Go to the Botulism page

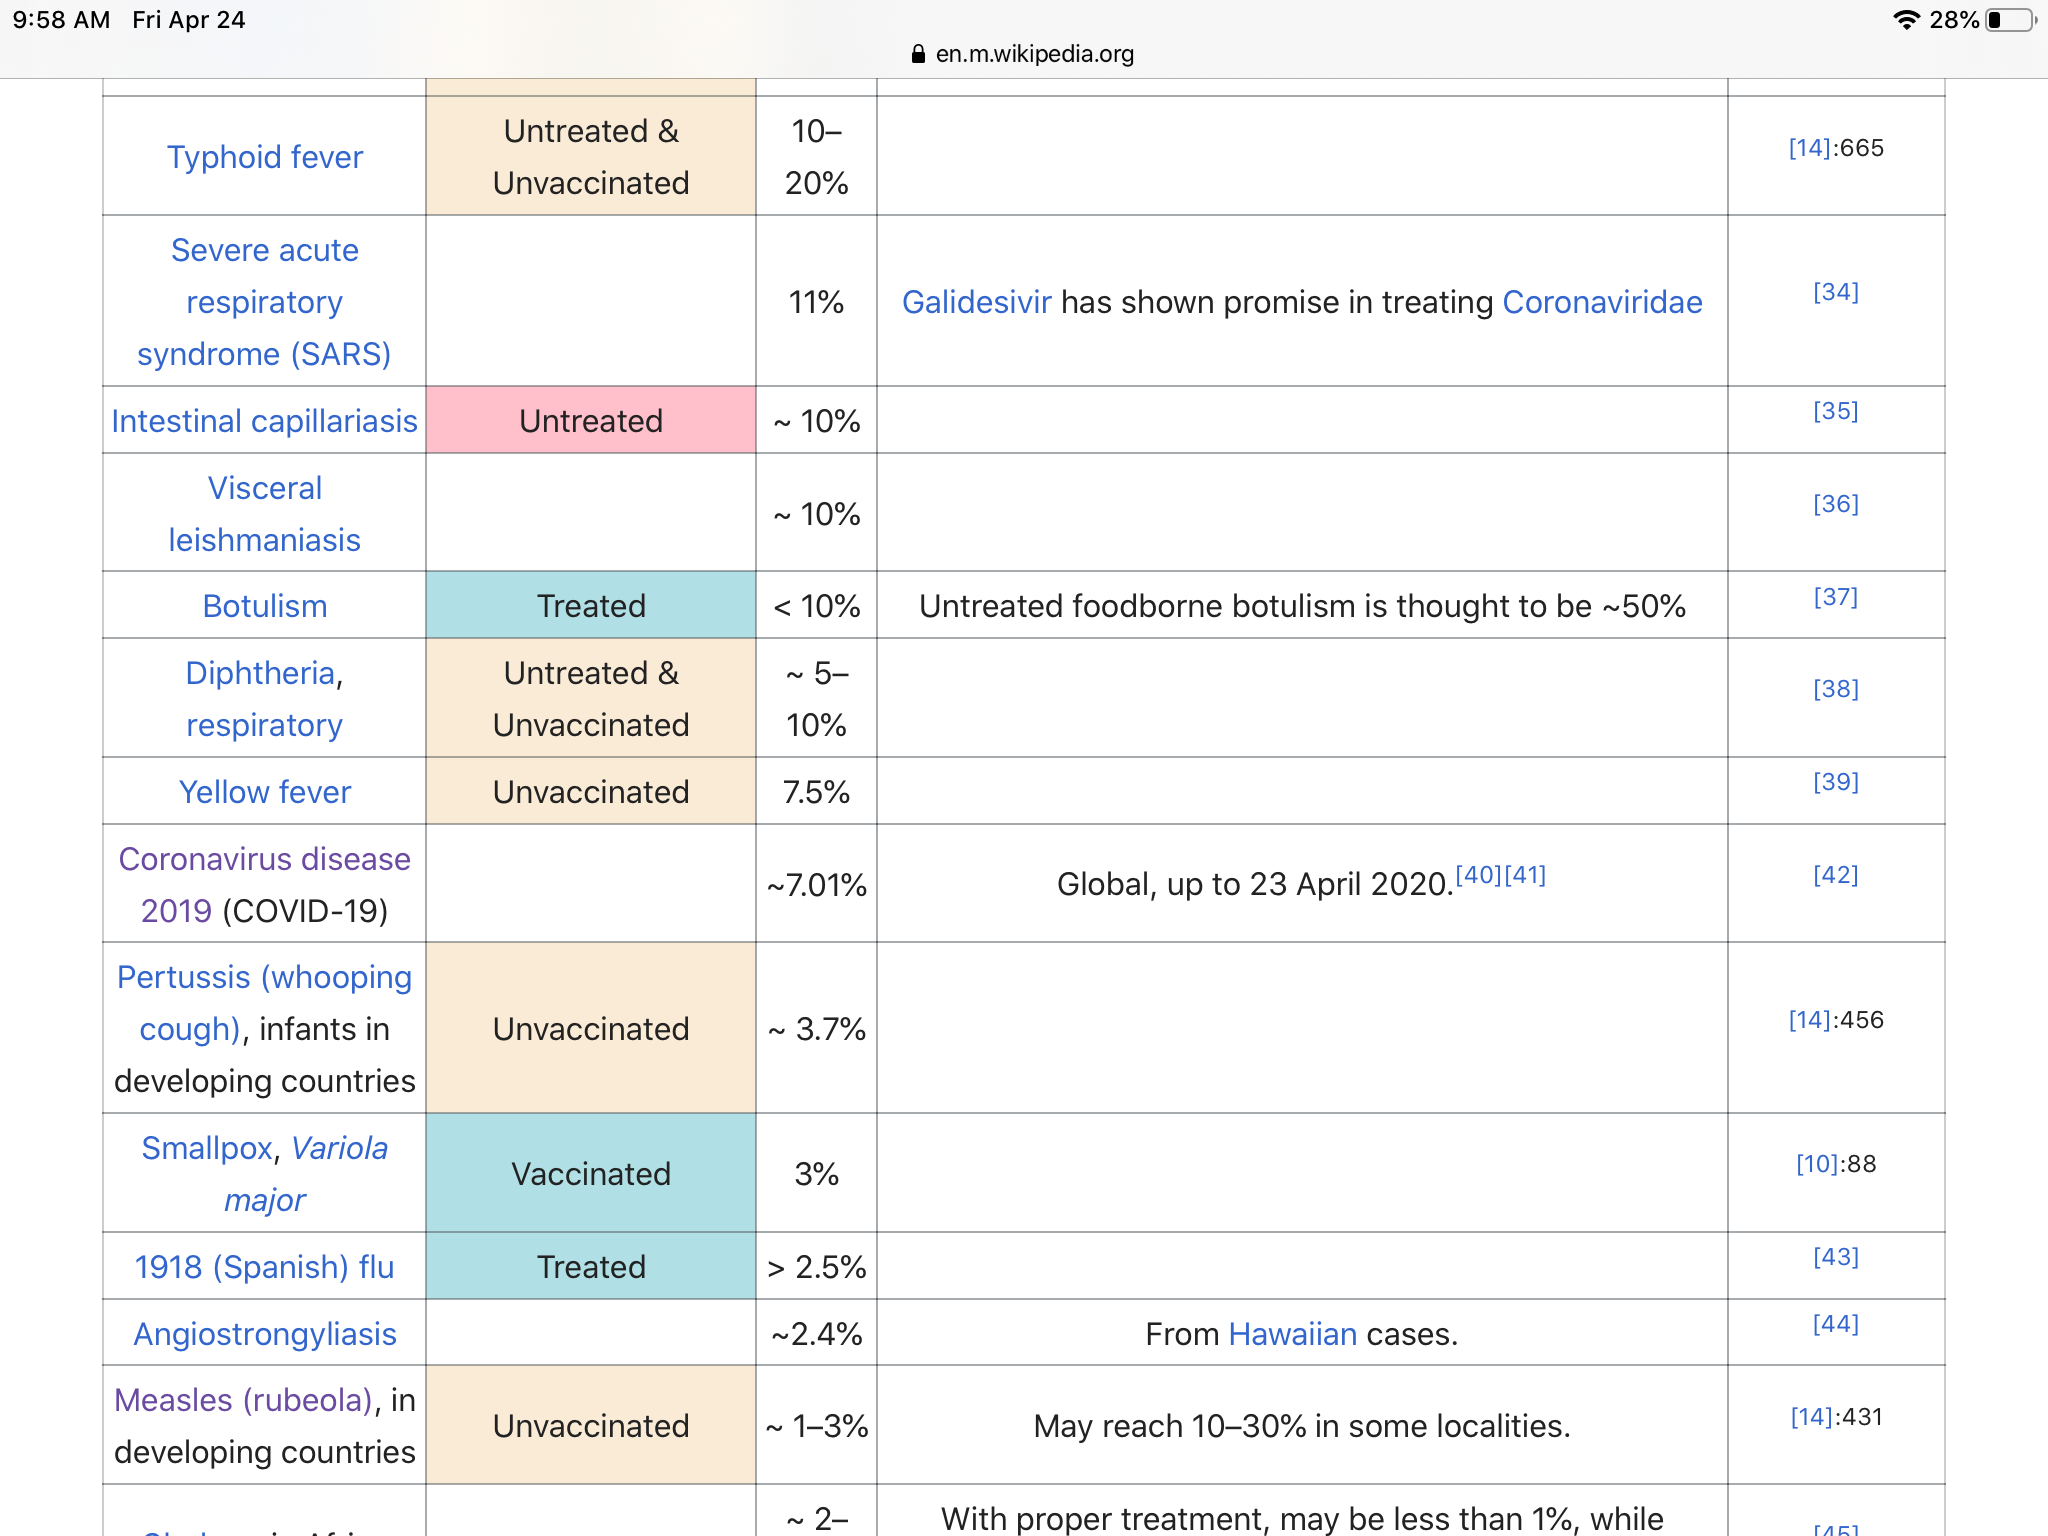(x=264, y=606)
